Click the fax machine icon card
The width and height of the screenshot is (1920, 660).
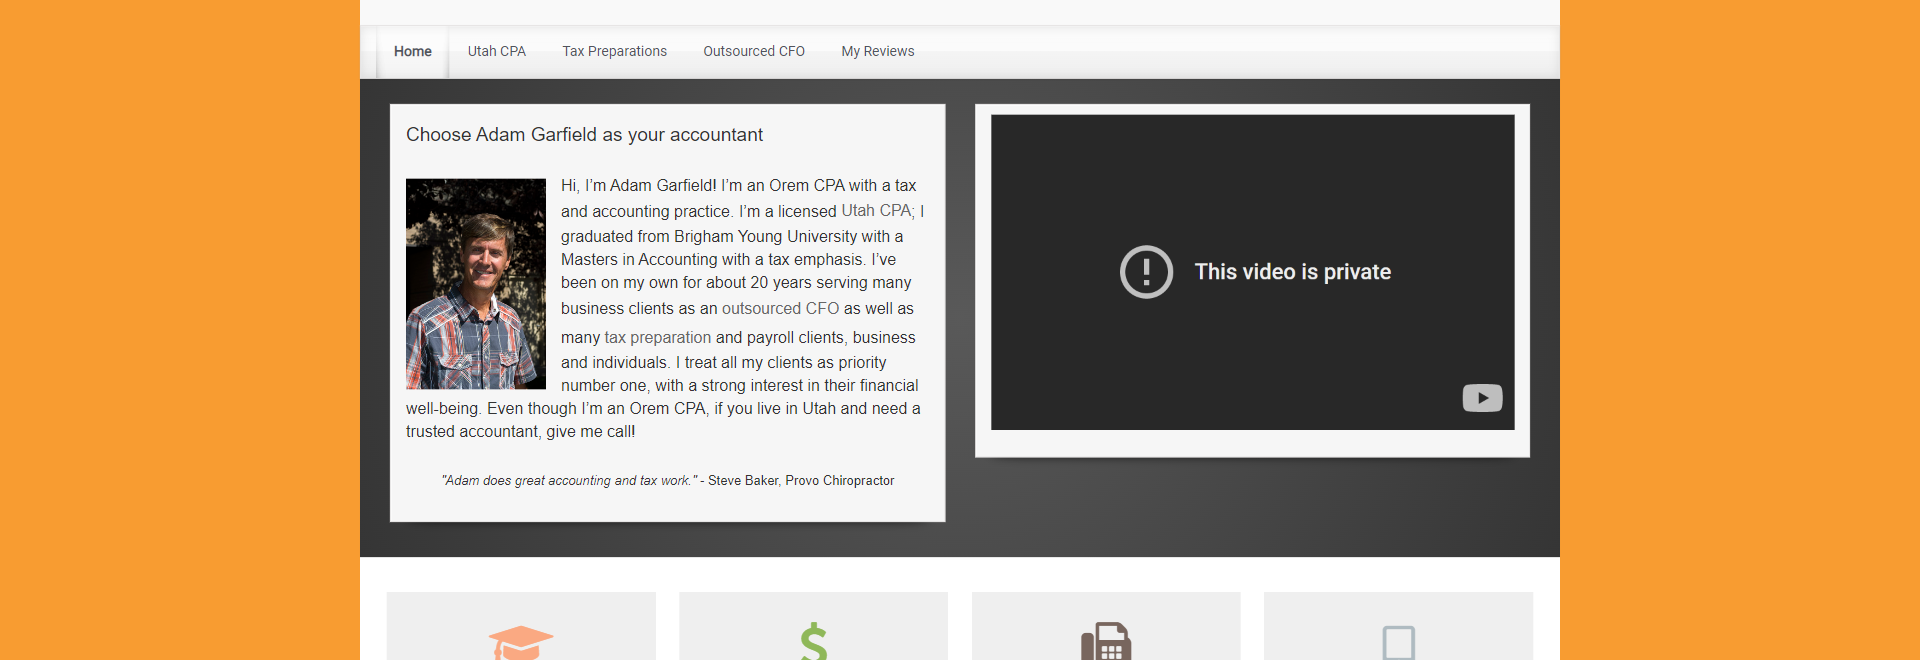[1106, 626]
